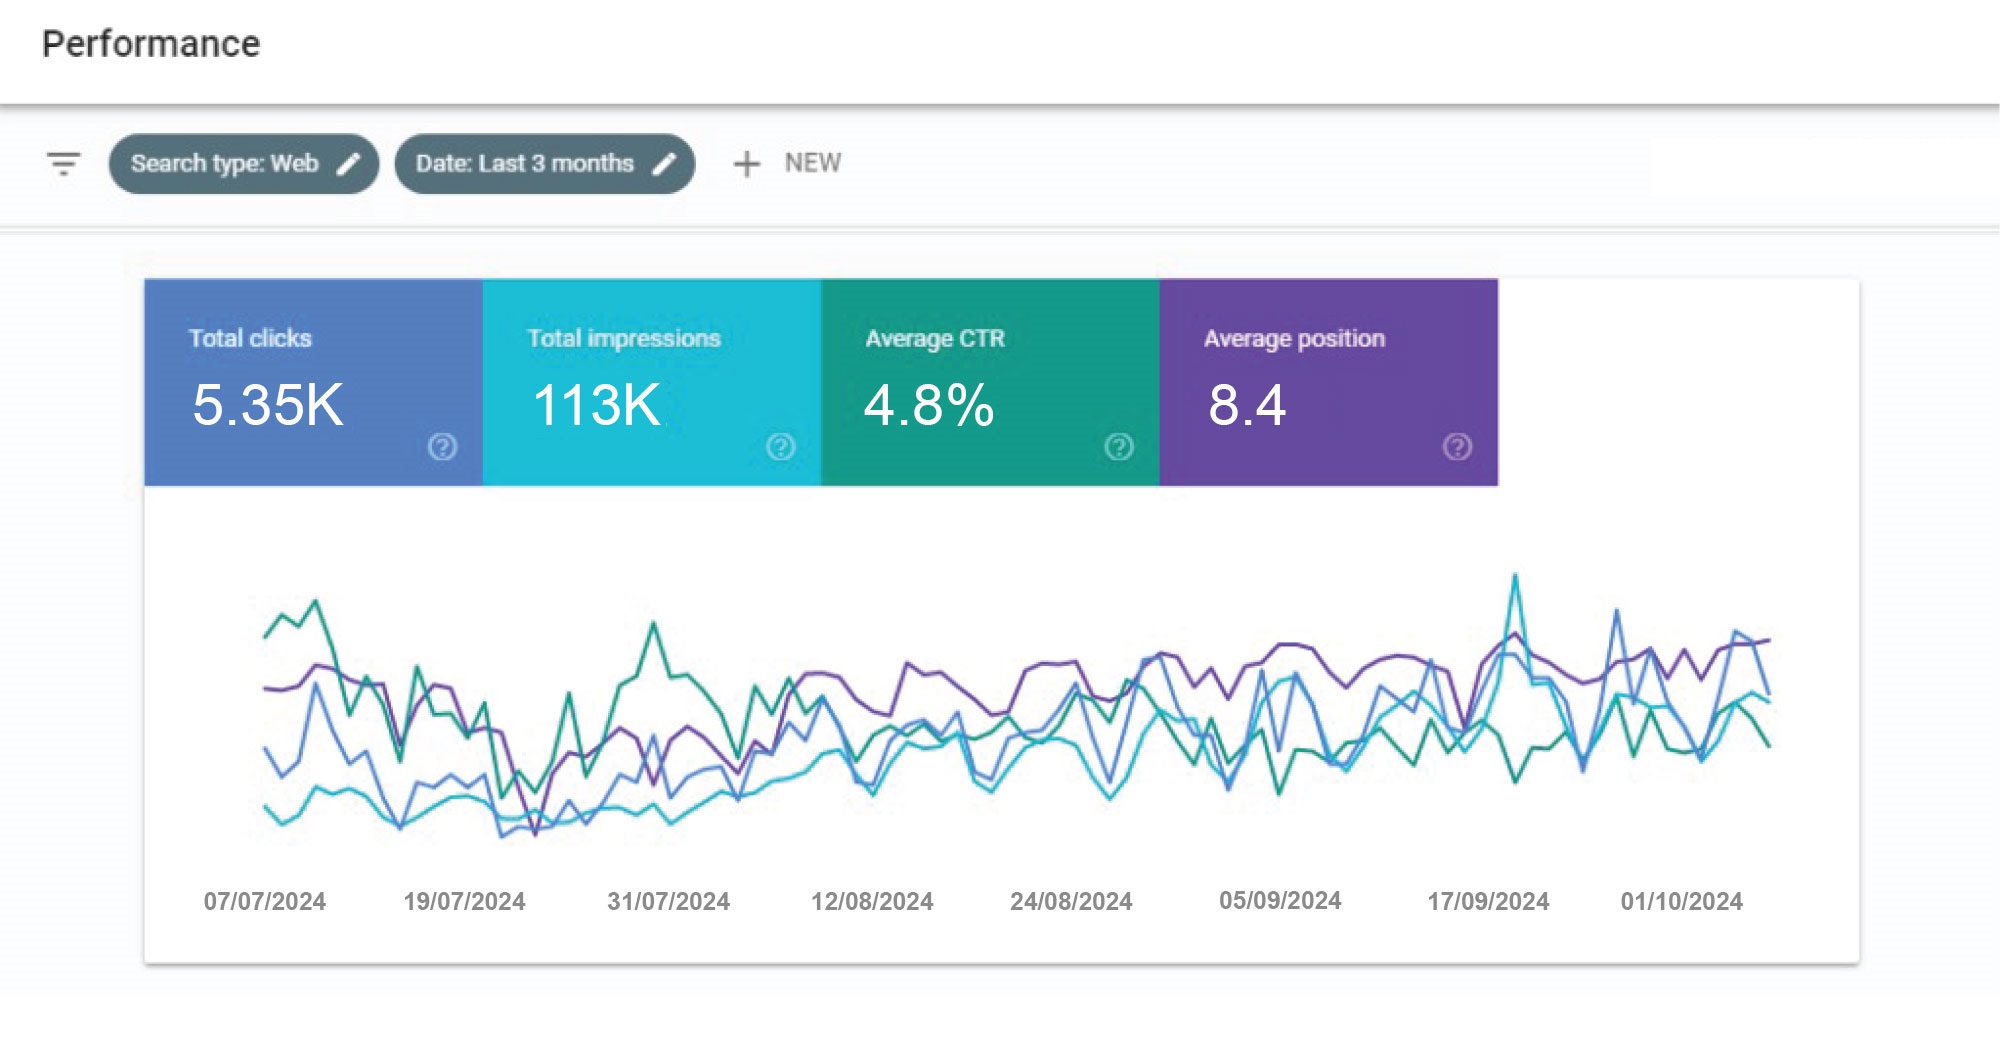Open help icon on Average CTR card
2000x1054 pixels.
pyautogui.click(x=1118, y=447)
